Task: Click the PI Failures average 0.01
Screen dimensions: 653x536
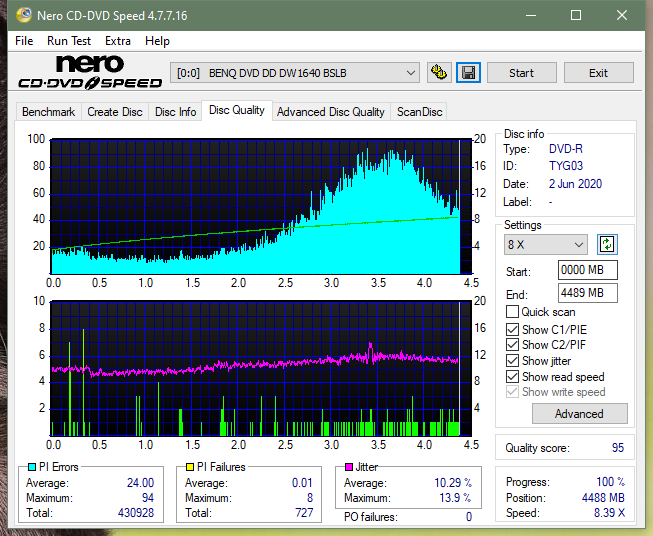Action: click(x=302, y=483)
